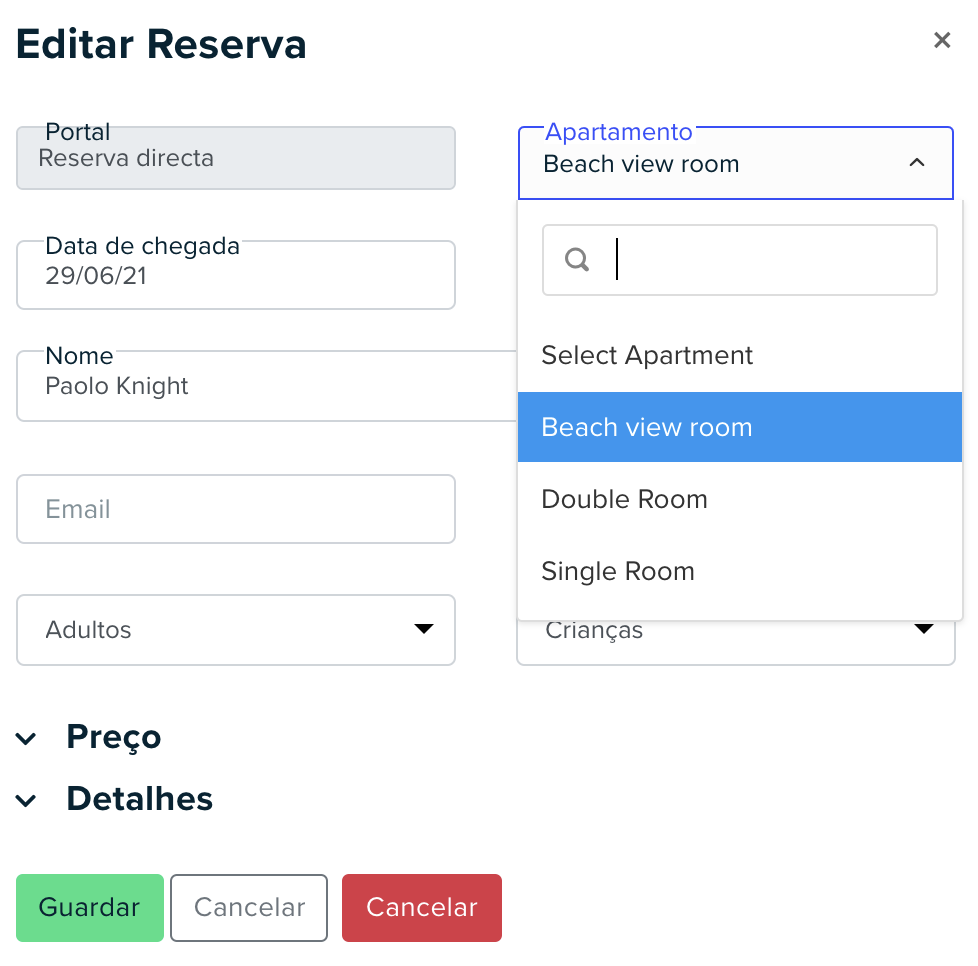Image resolution: width=978 pixels, height=966 pixels.
Task: Click the magnifier icon in apartment search
Action: coord(577,259)
